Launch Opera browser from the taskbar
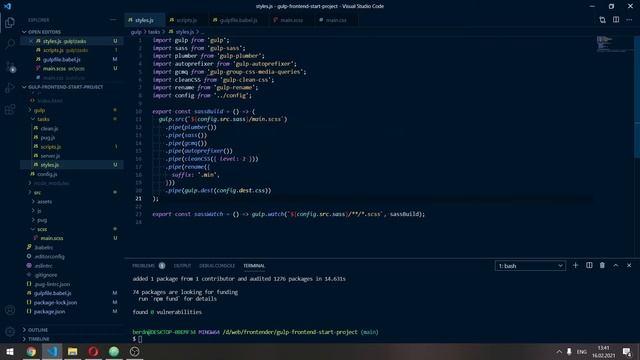This screenshot has height=360, width=640. pyautogui.click(x=93, y=351)
